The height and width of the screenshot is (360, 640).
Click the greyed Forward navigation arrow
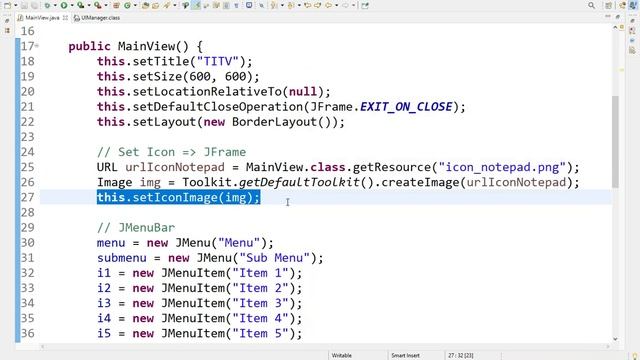(345, 5)
